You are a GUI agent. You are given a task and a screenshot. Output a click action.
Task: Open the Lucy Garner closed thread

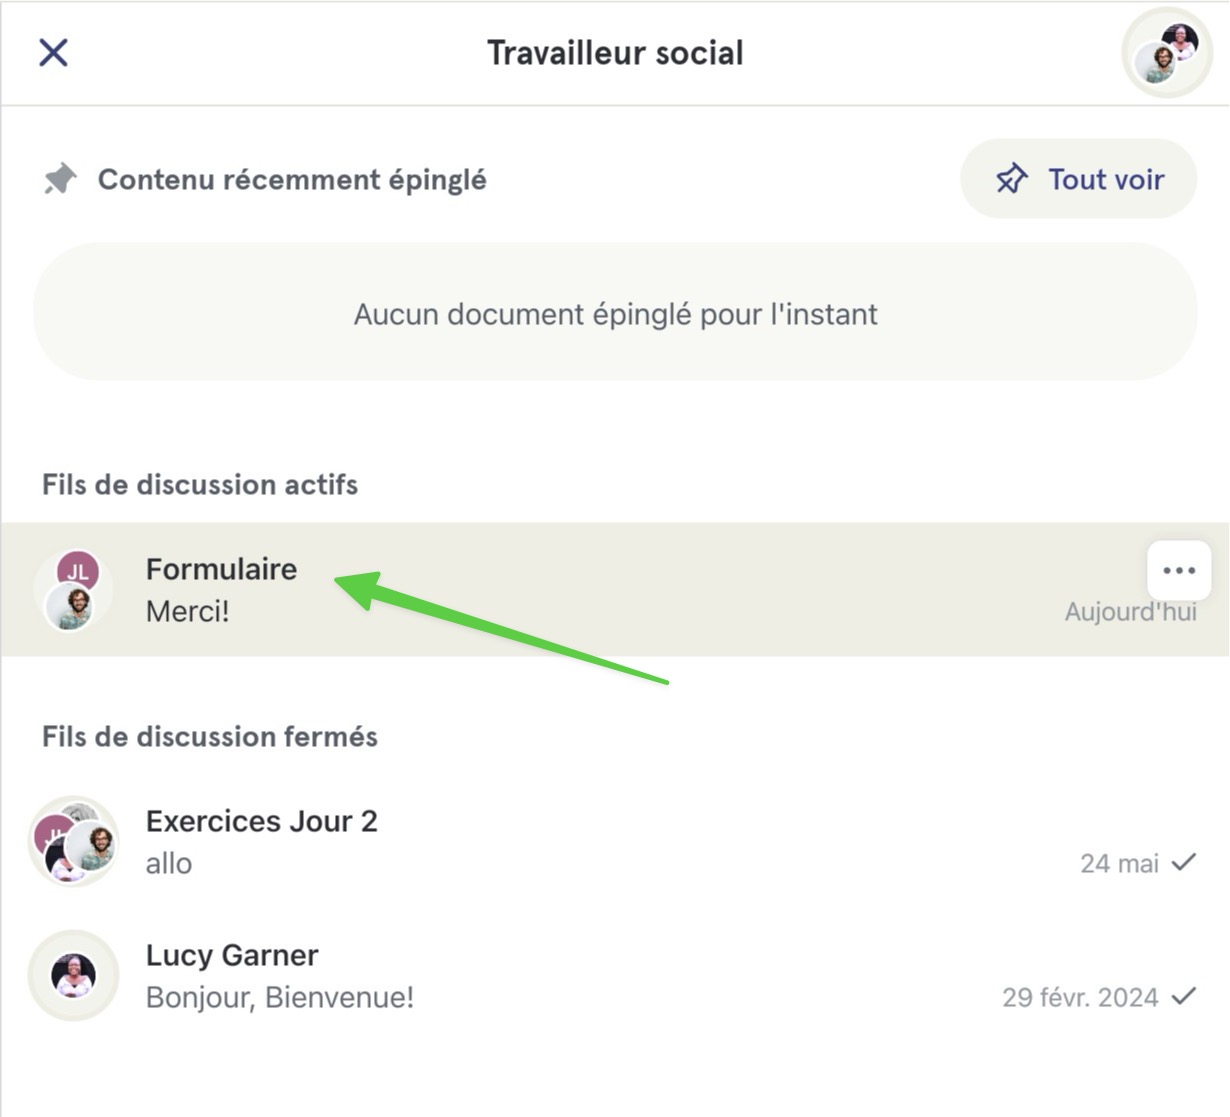(615, 976)
